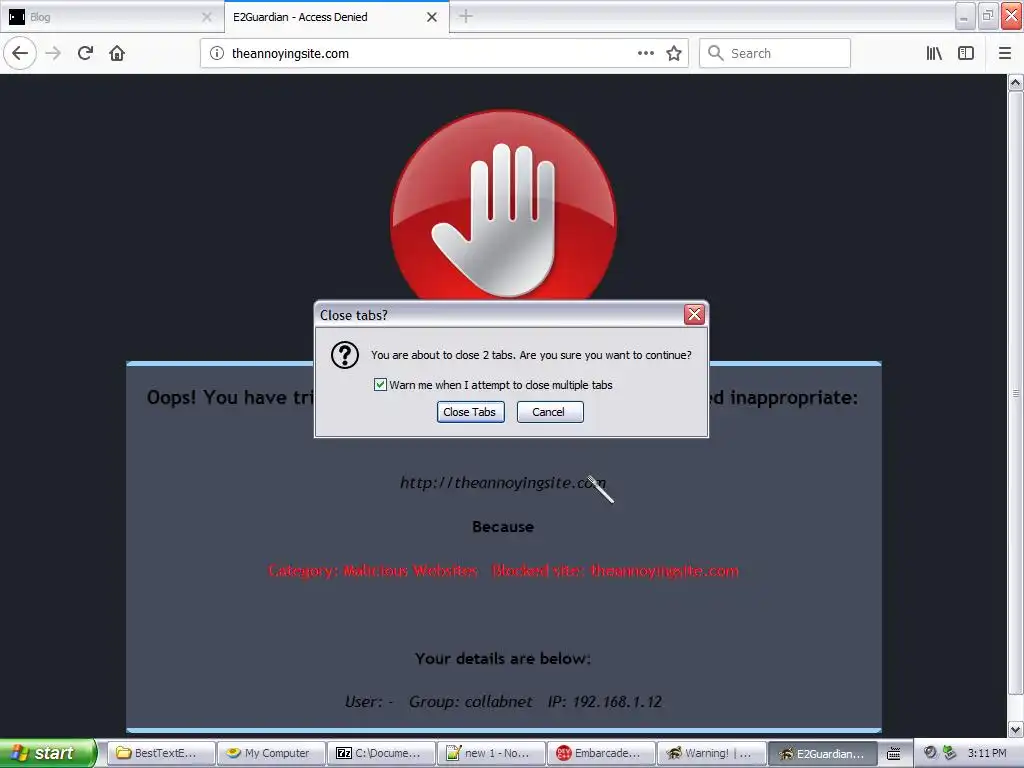
Task: Switch to Embarcade... taskbar window
Action: pos(601,753)
